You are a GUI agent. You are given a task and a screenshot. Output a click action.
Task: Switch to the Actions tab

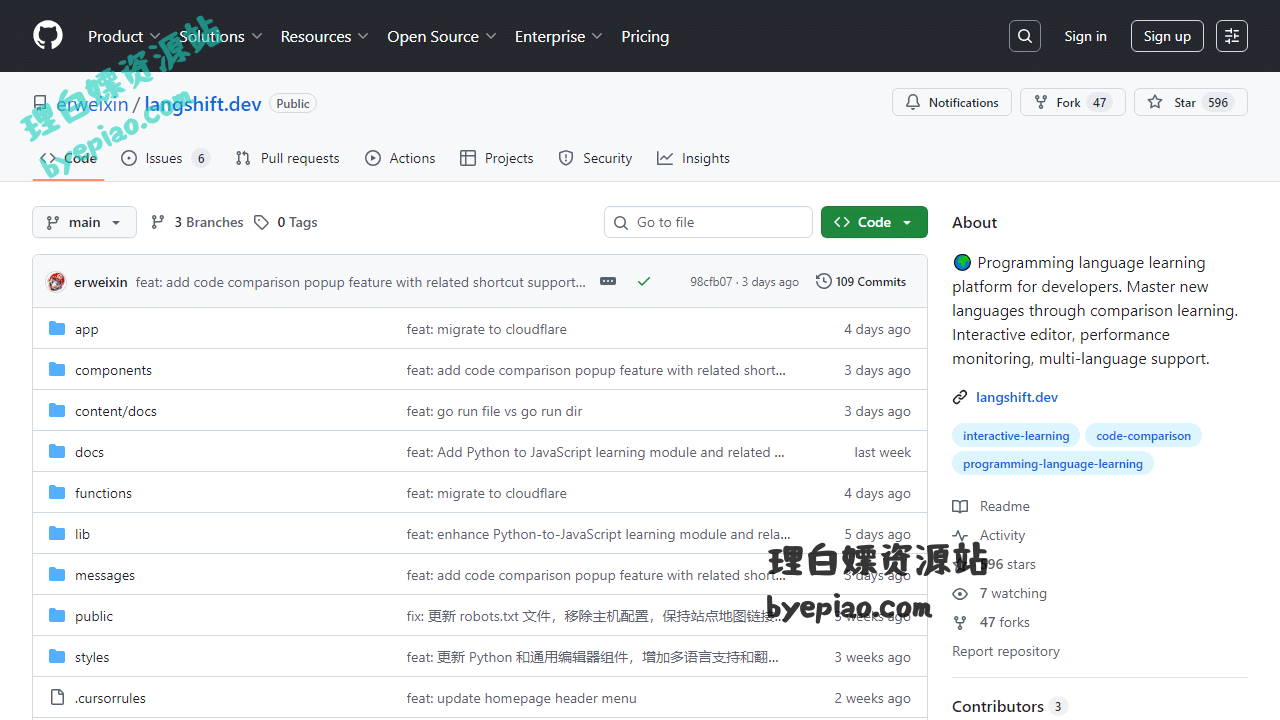(x=400, y=158)
